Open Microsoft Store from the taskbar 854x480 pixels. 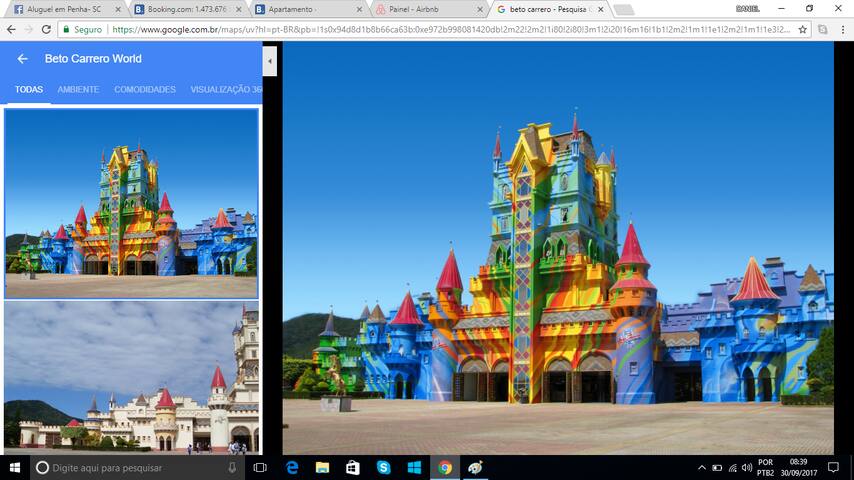(x=353, y=467)
